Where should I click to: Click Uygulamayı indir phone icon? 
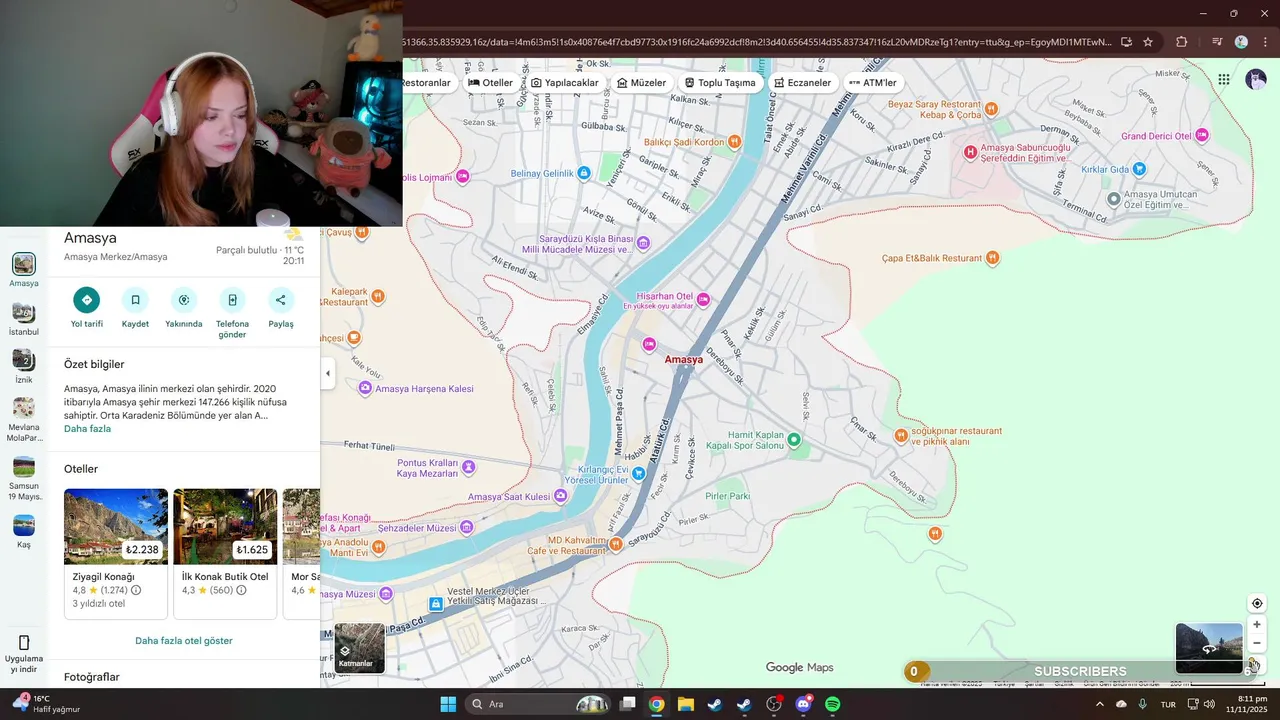(24, 643)
